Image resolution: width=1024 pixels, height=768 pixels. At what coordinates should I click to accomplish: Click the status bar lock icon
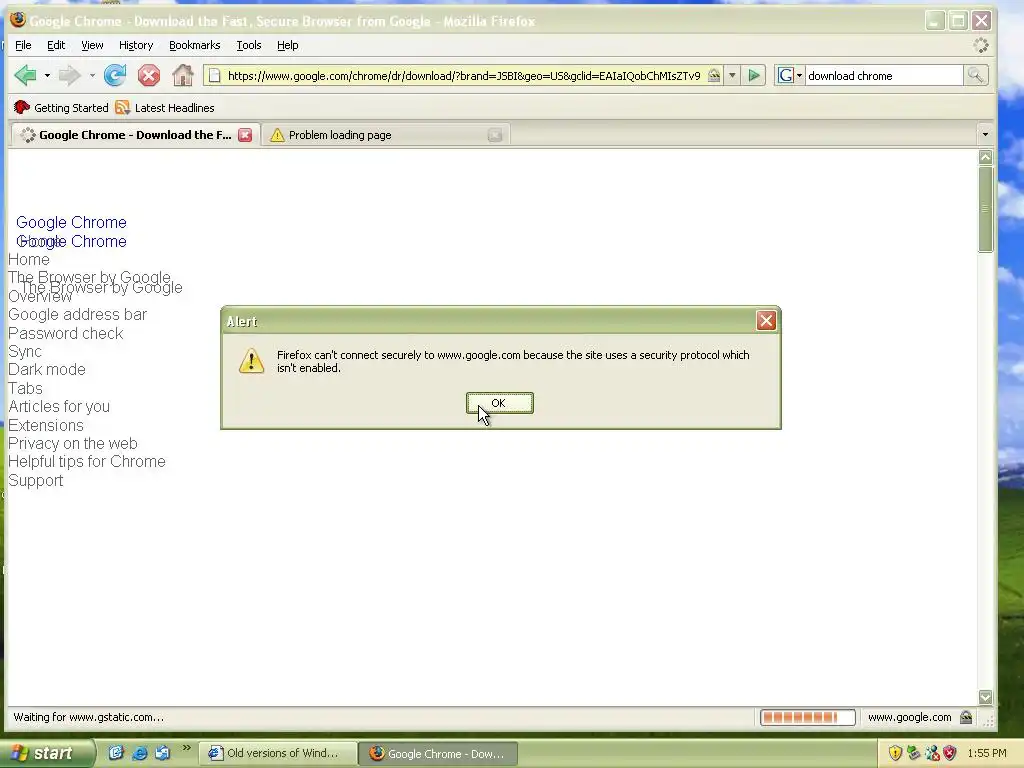tap(966, 718)
